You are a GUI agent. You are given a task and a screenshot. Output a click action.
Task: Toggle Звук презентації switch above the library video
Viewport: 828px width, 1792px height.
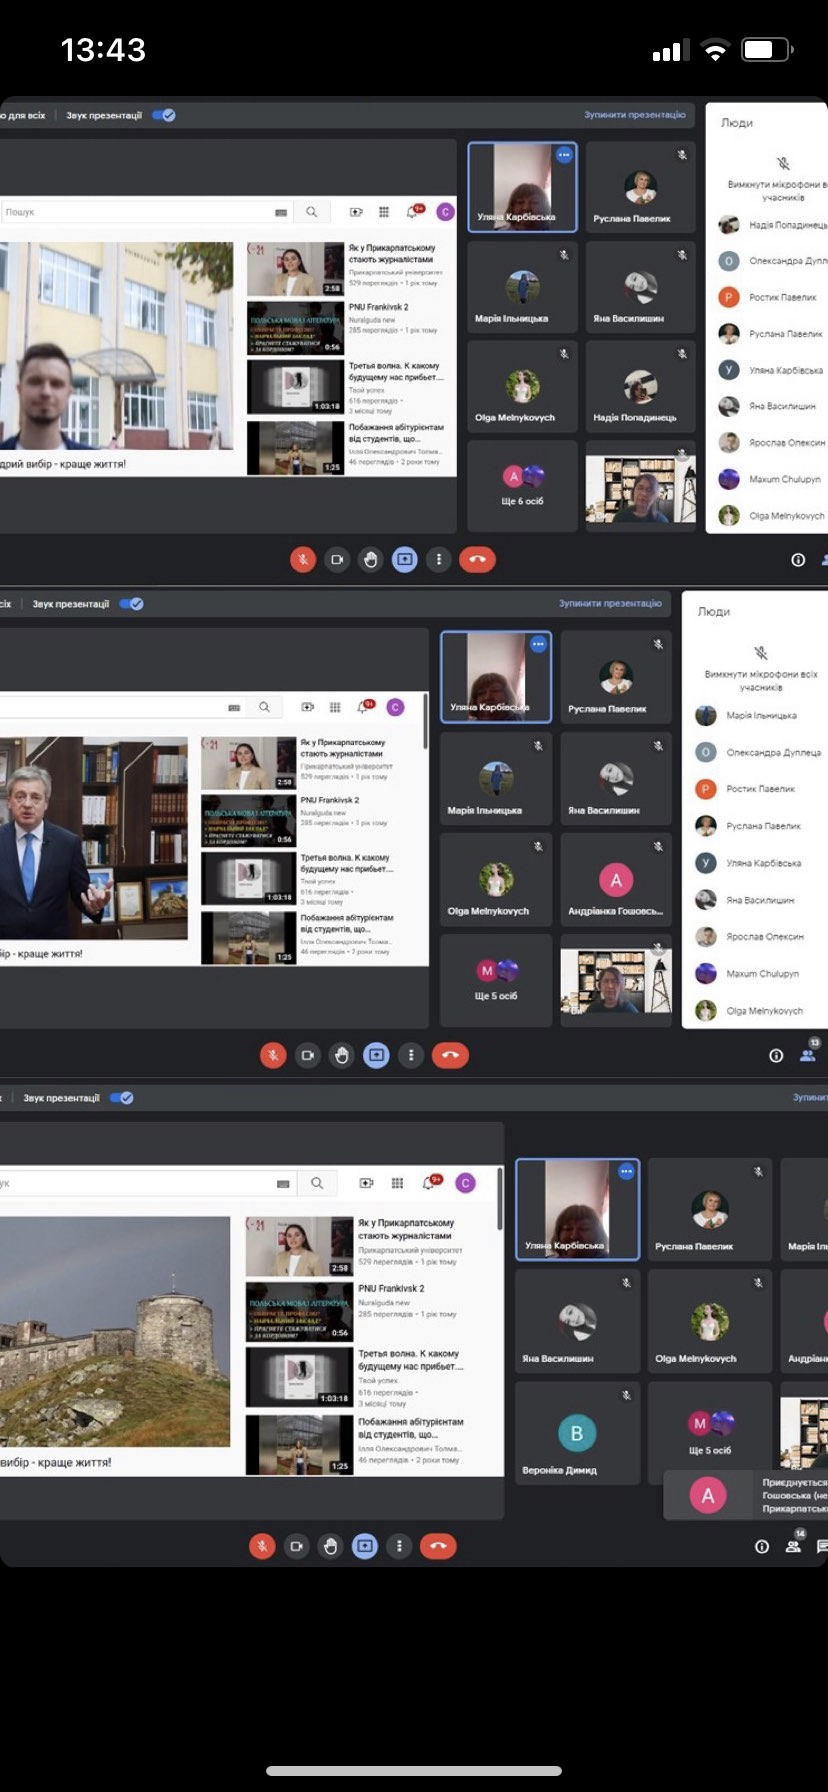coord(131,603)
